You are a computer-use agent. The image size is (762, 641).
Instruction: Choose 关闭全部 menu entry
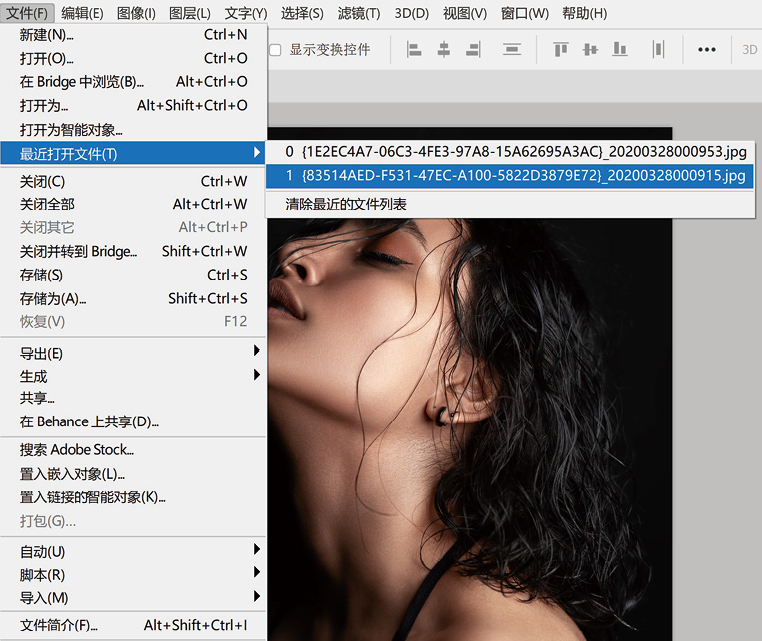(x=133, y=204)
